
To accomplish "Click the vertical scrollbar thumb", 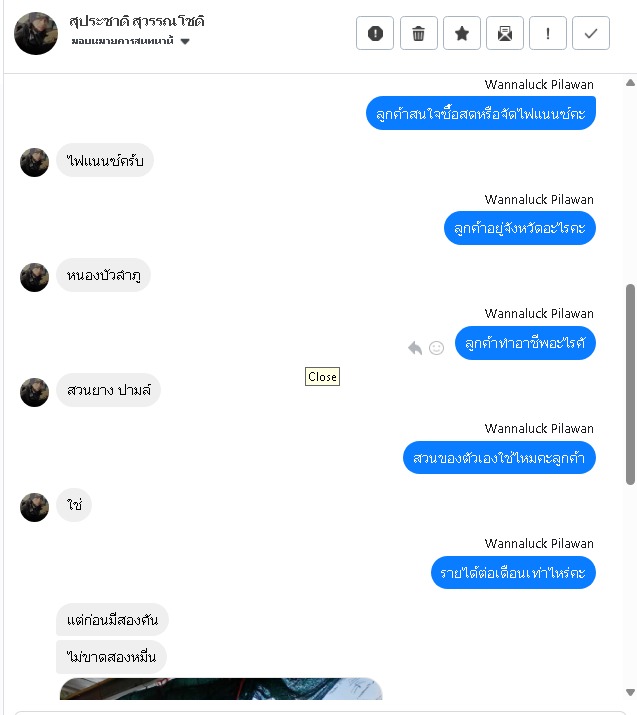I will point(630,384).
